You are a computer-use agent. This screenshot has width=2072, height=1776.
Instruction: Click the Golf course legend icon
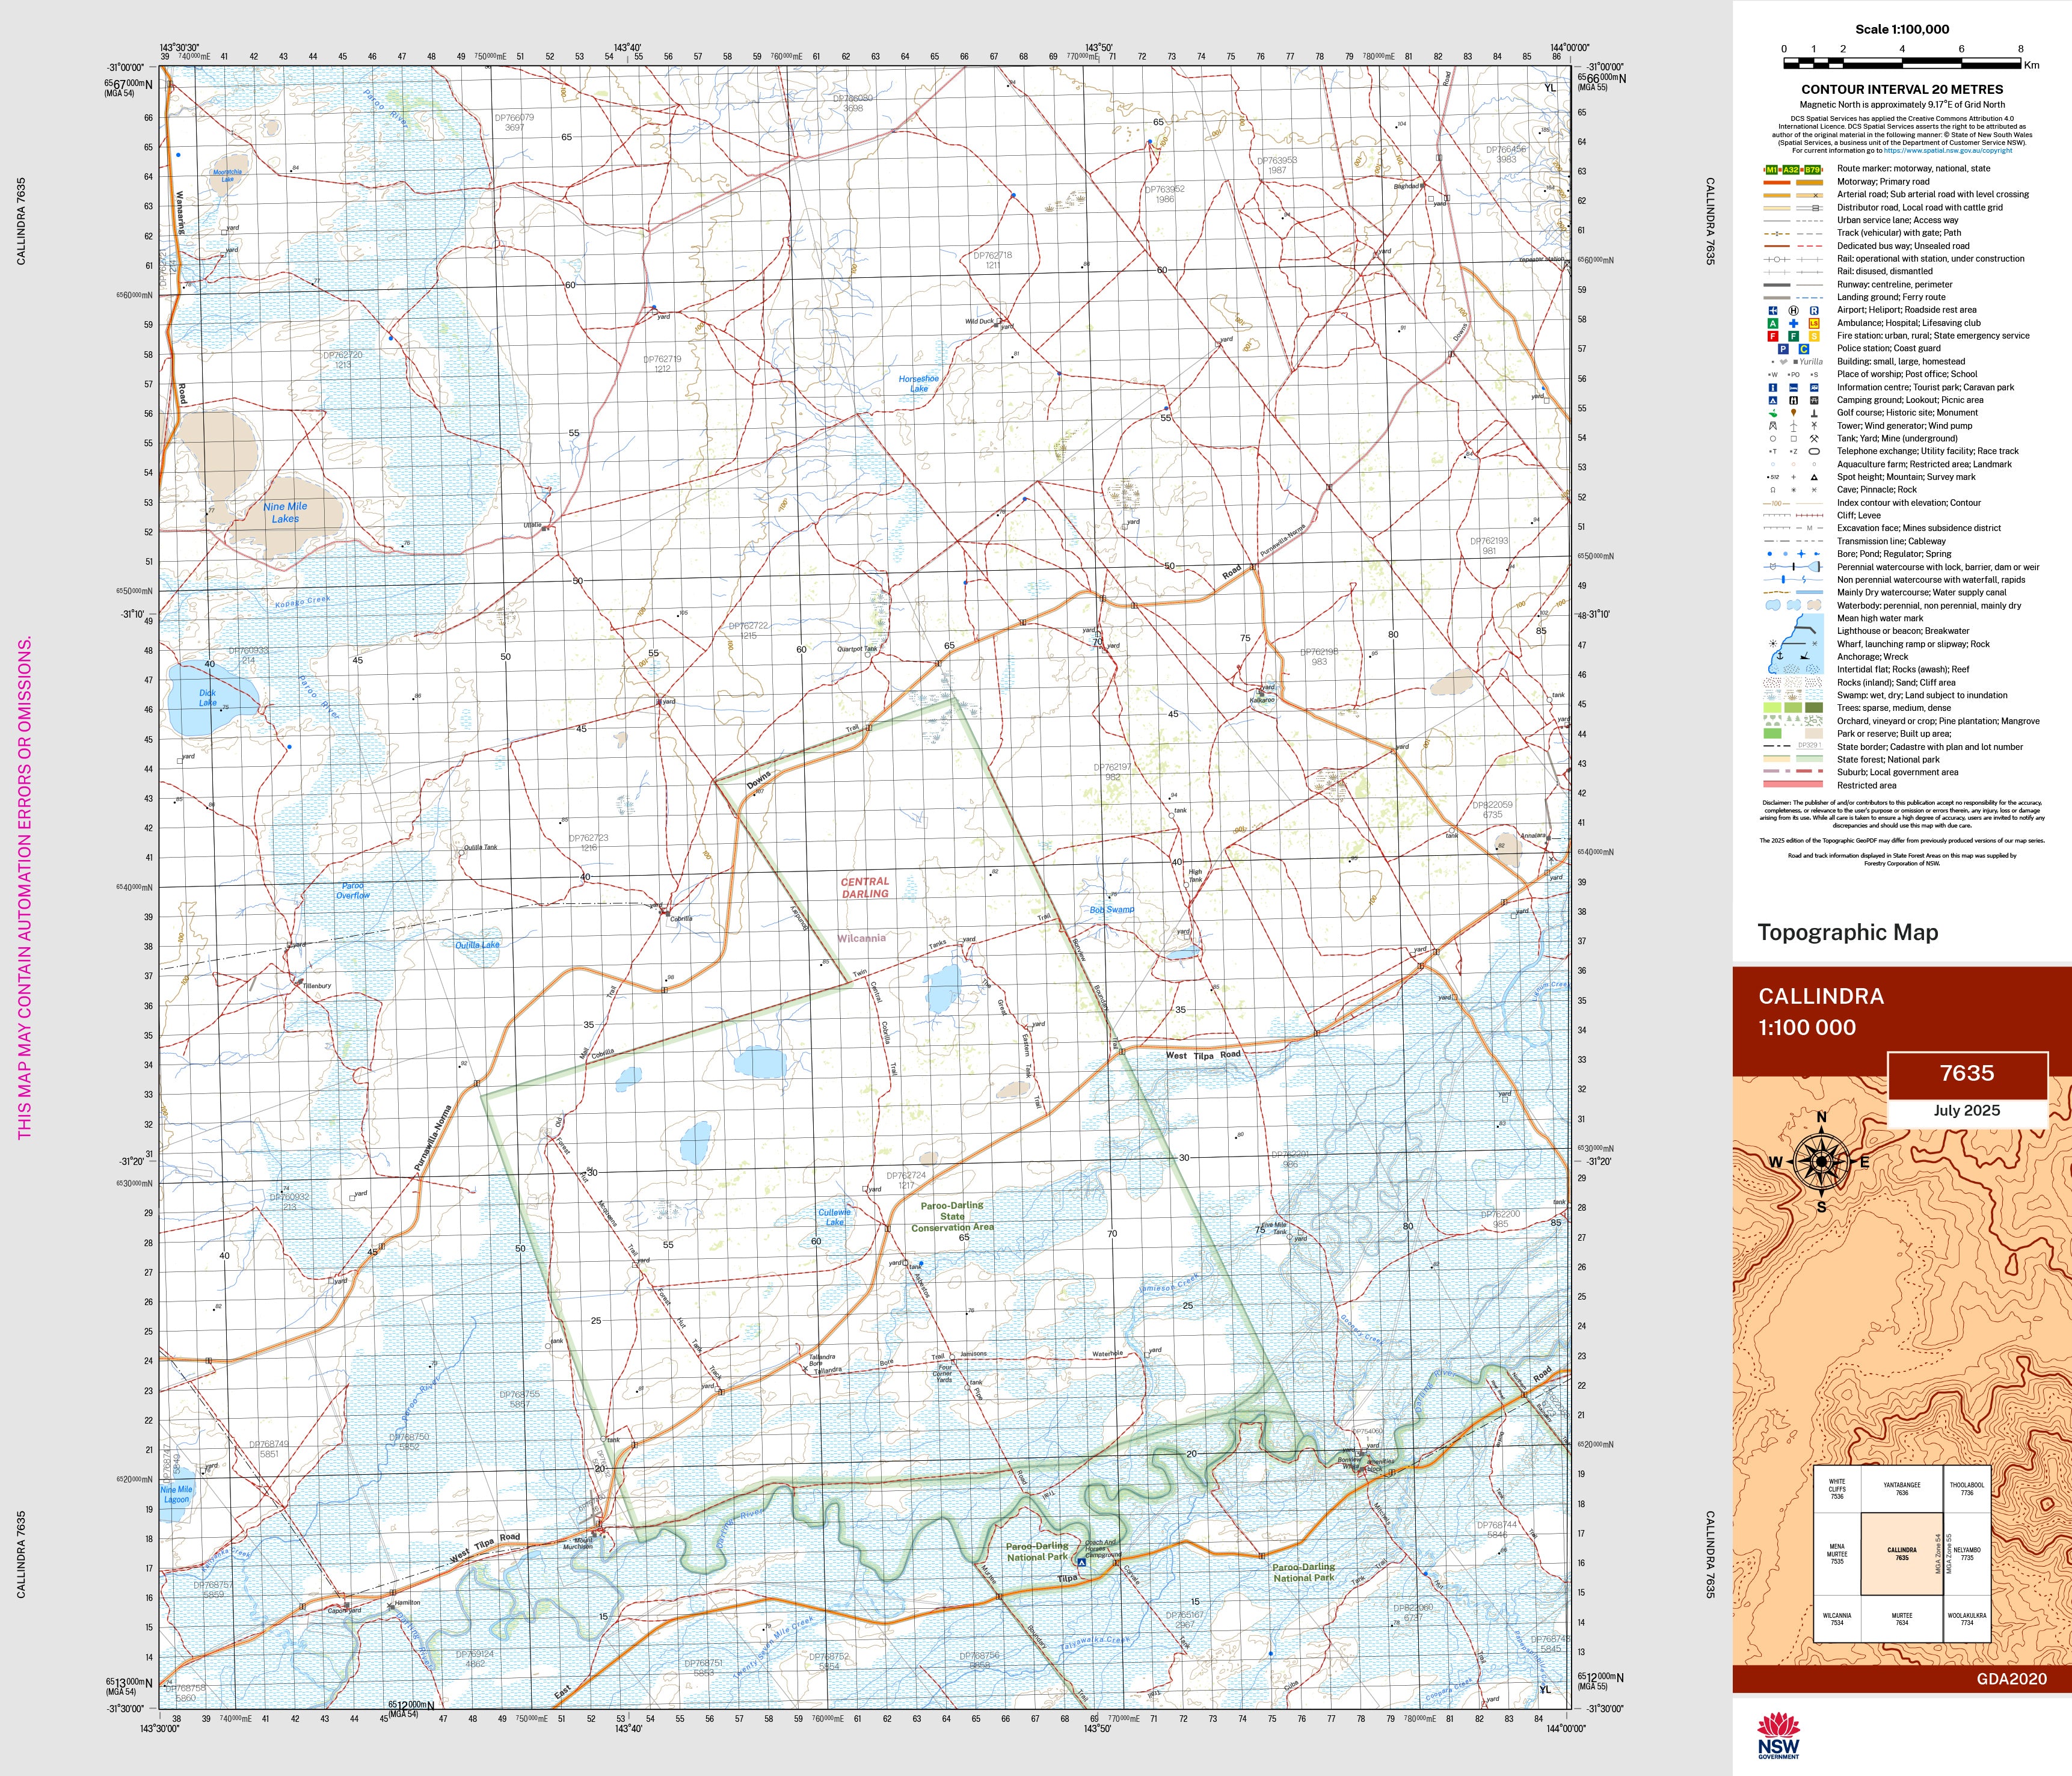1773,413
